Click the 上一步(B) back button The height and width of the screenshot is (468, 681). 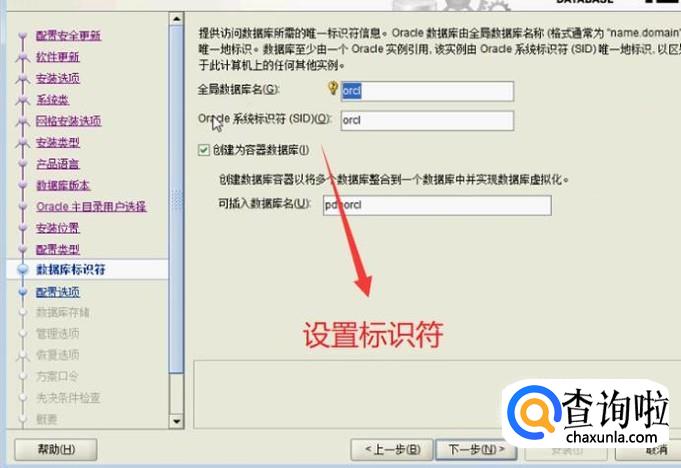(392, 449)
